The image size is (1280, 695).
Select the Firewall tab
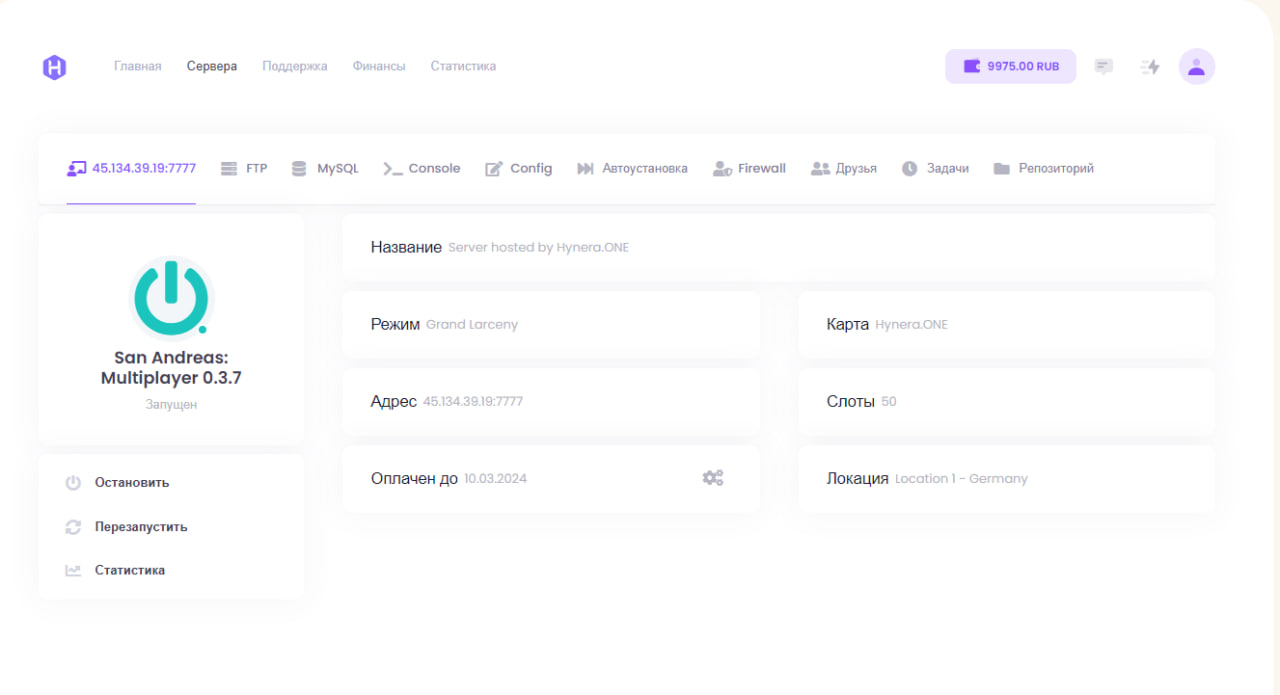coord(750,169)
